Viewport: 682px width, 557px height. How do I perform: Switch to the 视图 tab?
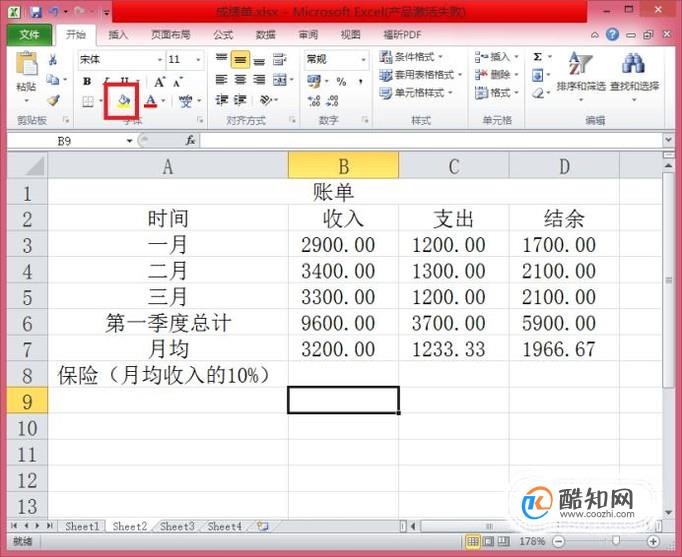pos(351,34)
